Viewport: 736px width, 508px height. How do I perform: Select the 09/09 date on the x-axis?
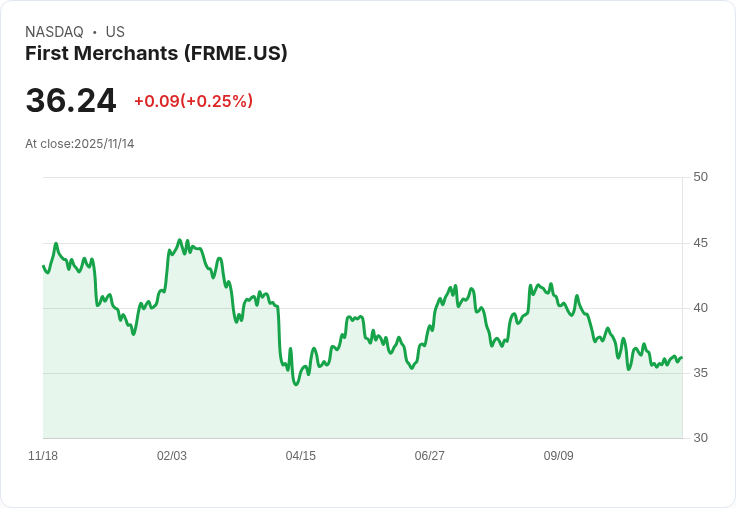(x=559, y=456)
